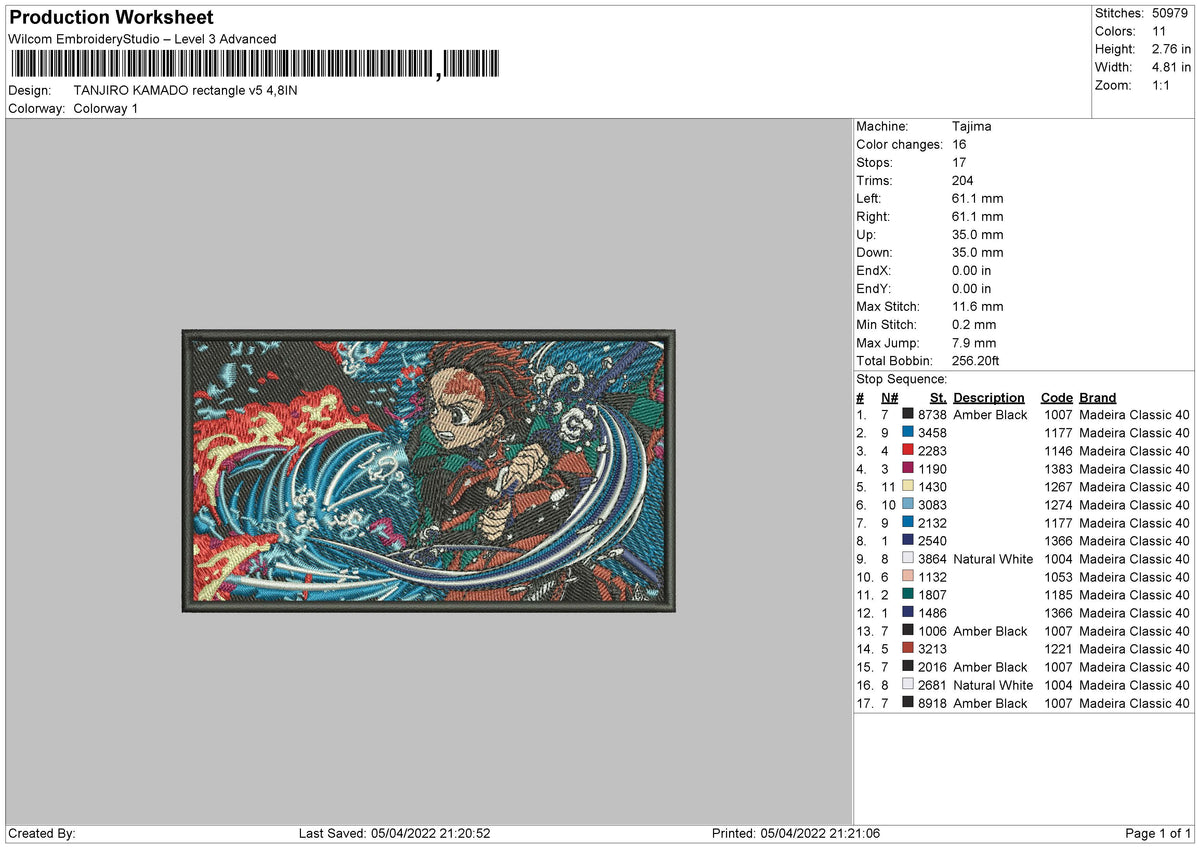Select the red 2283 thread swatch
The width and height of the screenshot is (1200, 848).
coord(907,451)
